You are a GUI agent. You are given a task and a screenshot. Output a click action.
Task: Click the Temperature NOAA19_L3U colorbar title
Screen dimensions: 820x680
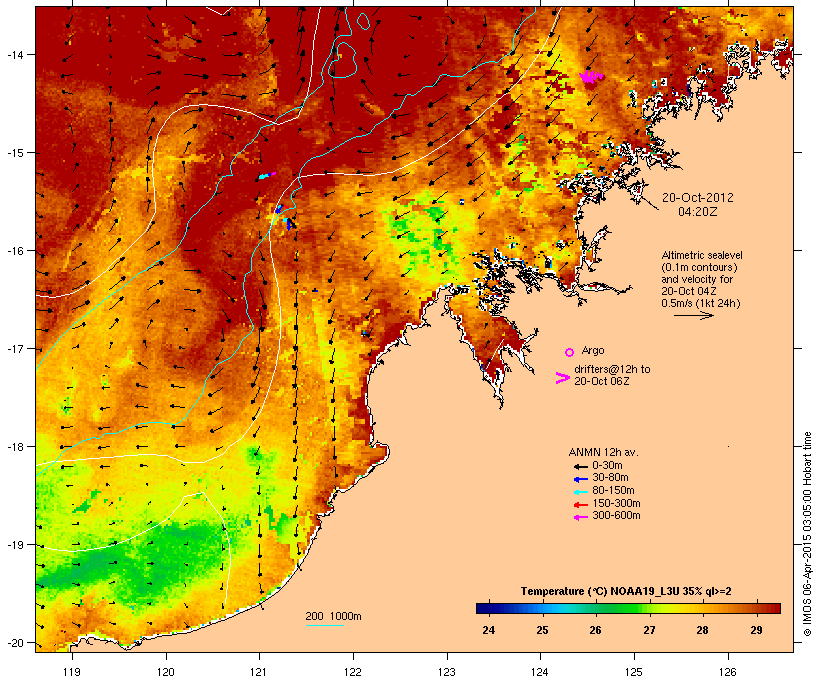626,591
